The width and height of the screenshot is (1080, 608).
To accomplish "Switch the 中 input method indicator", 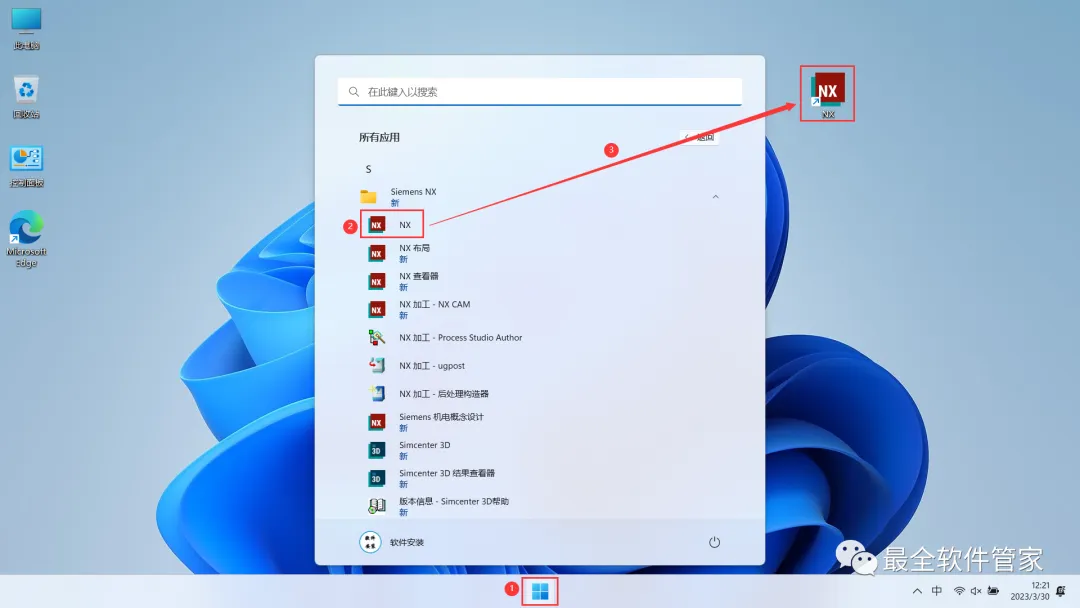I will pyautogui.click(x=937, y=591).
